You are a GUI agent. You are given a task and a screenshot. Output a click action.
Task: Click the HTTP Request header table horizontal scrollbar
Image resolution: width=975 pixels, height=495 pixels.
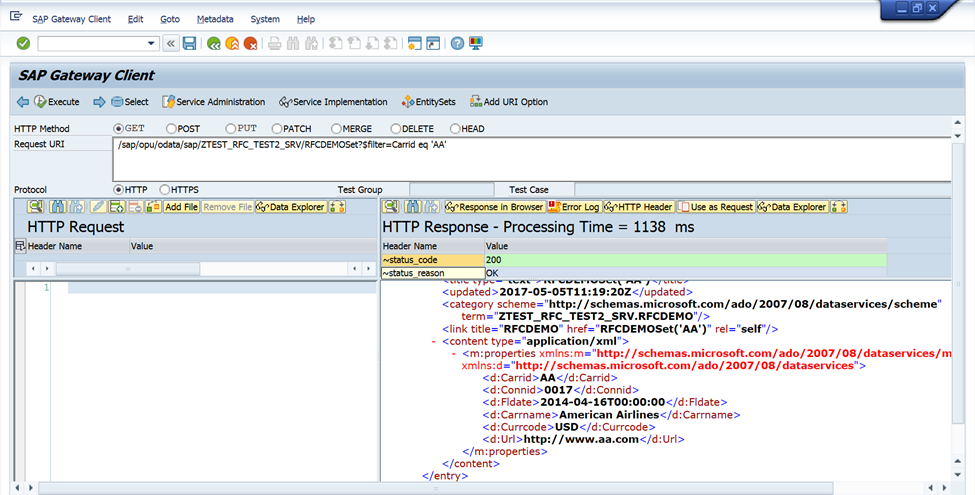coord(128,269)
